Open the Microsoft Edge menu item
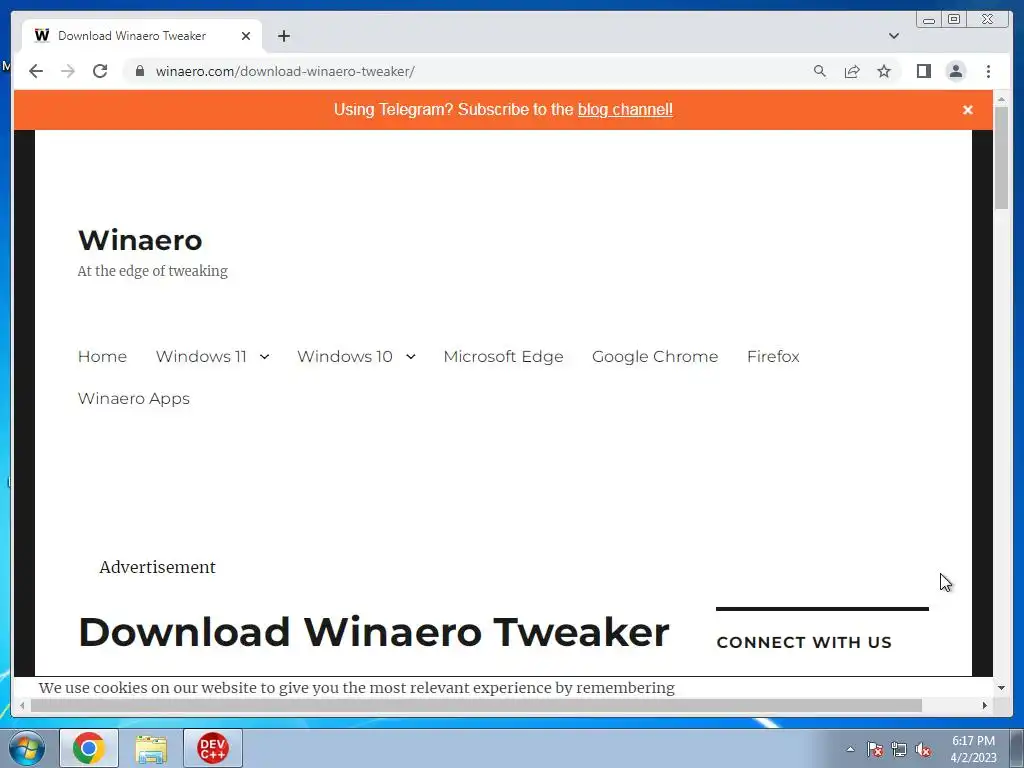The width and height of the screenshot is (1024, 768). (x=504, y=357)
